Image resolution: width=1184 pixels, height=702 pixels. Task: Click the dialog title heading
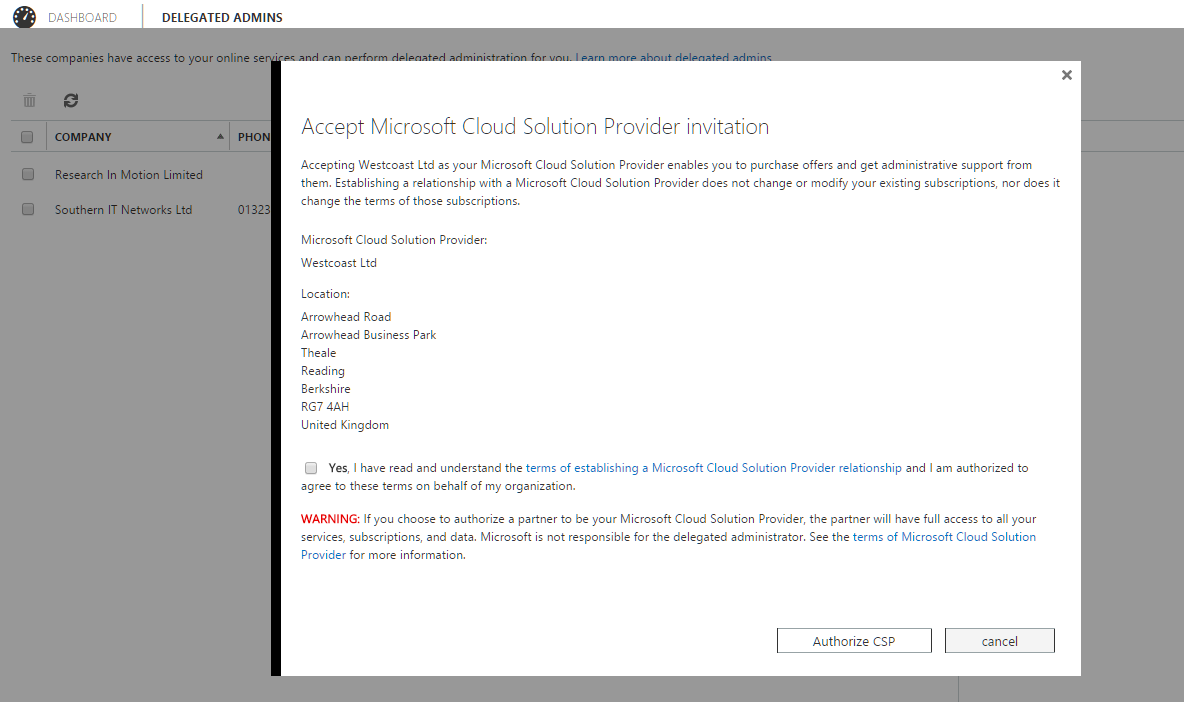pyautogui.click(x=535, y=127)
